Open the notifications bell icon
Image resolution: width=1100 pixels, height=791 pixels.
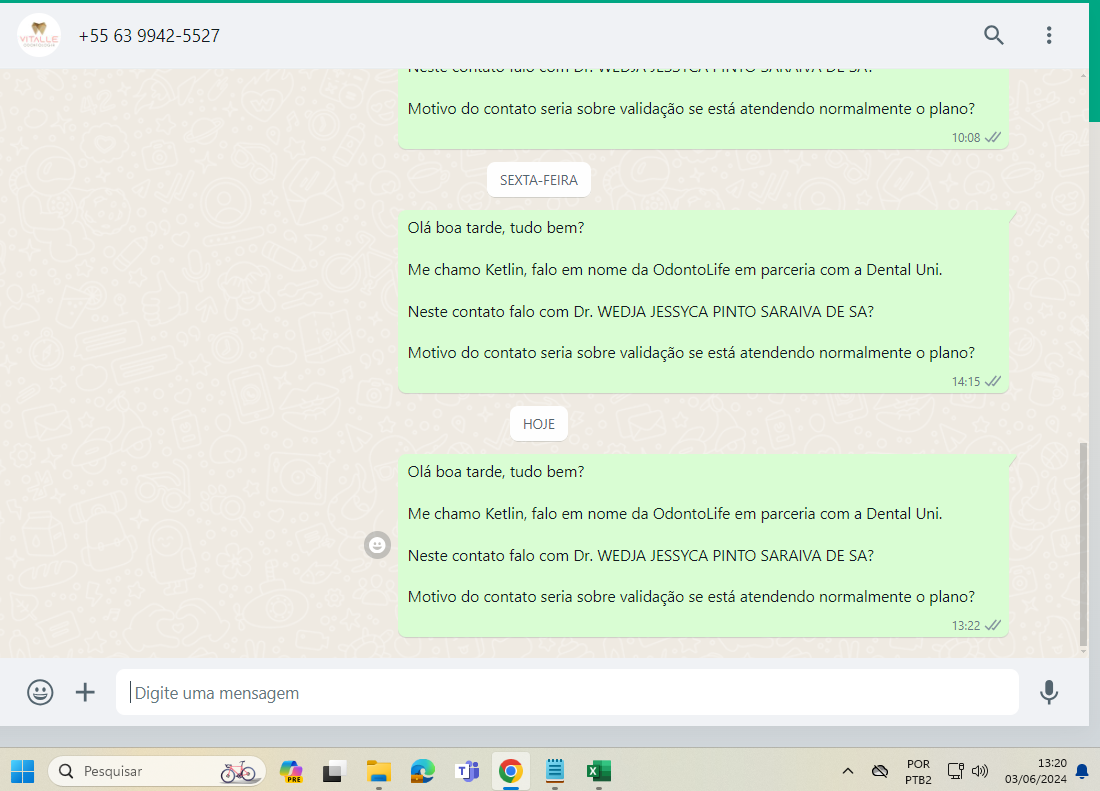(x=1082, y=771)
